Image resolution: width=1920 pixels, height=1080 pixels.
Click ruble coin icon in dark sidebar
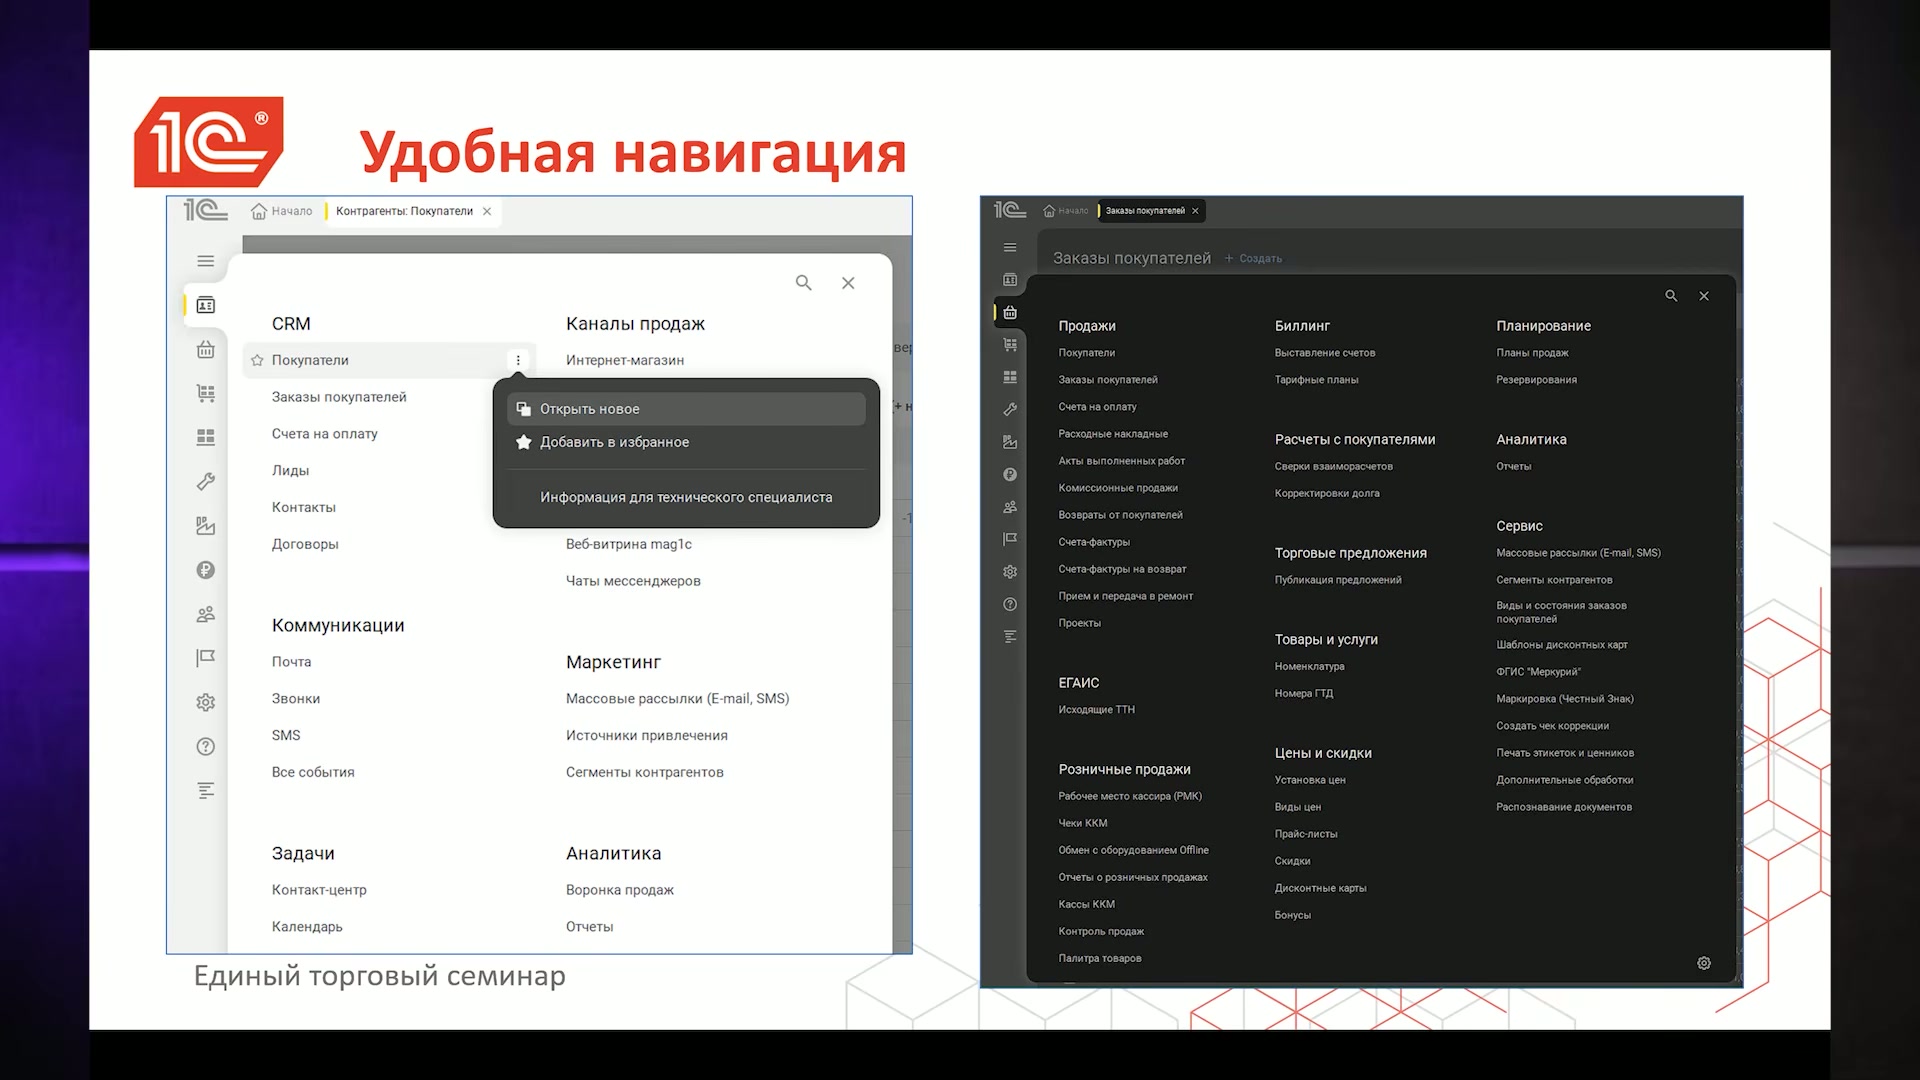pyautogui.click(x=1010, y=474)
